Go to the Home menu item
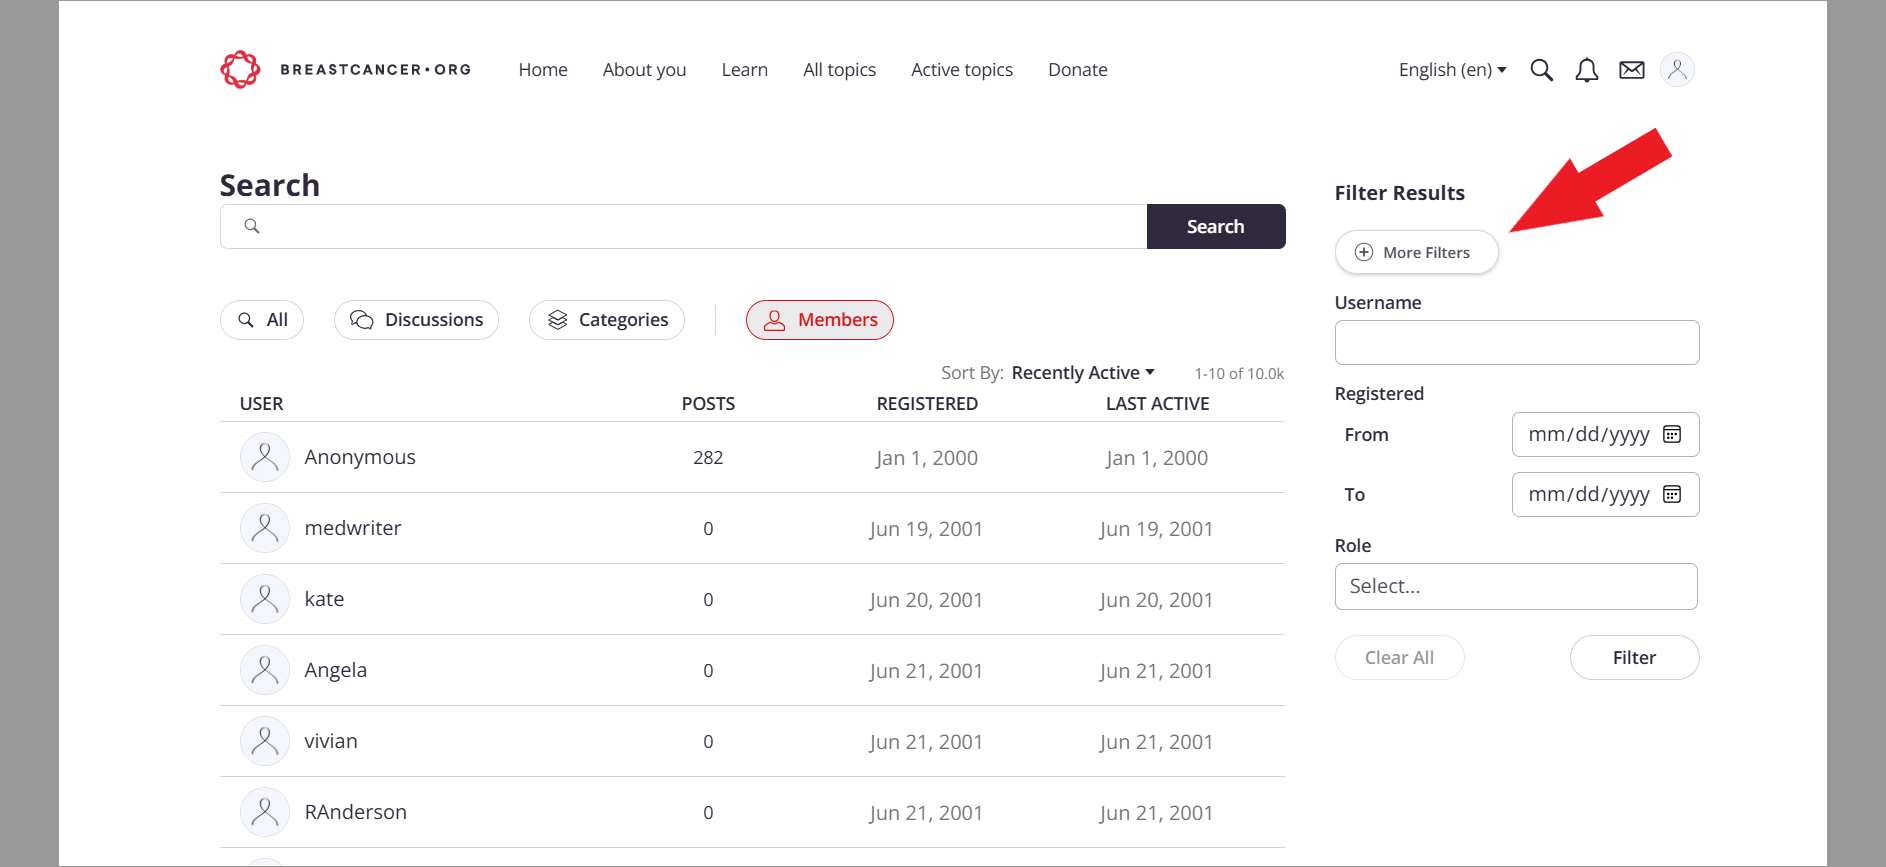Viewport: 1886px width, 867px height. coord(543,70)
